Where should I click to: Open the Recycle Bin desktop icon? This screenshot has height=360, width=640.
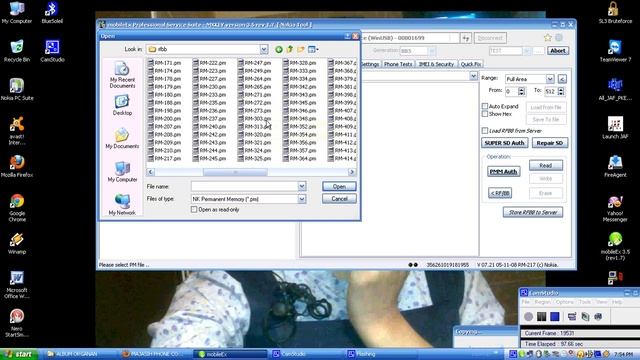[x=17, y=51]
